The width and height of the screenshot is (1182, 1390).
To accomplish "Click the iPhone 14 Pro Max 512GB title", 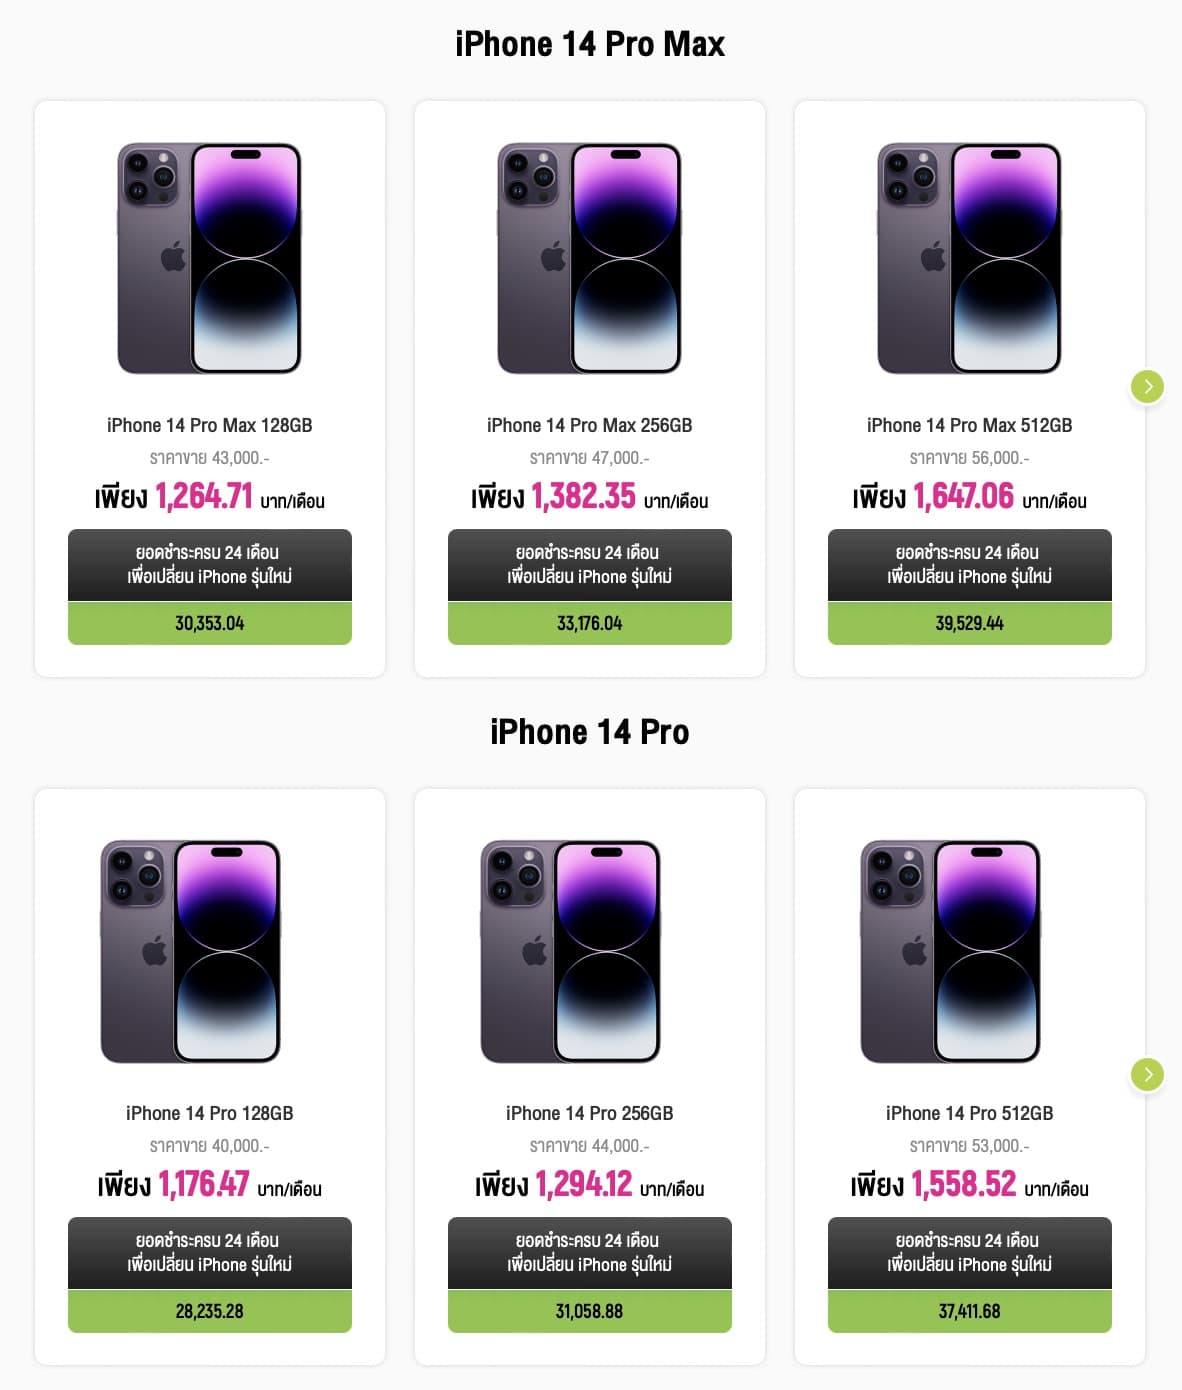I will 969,425.
